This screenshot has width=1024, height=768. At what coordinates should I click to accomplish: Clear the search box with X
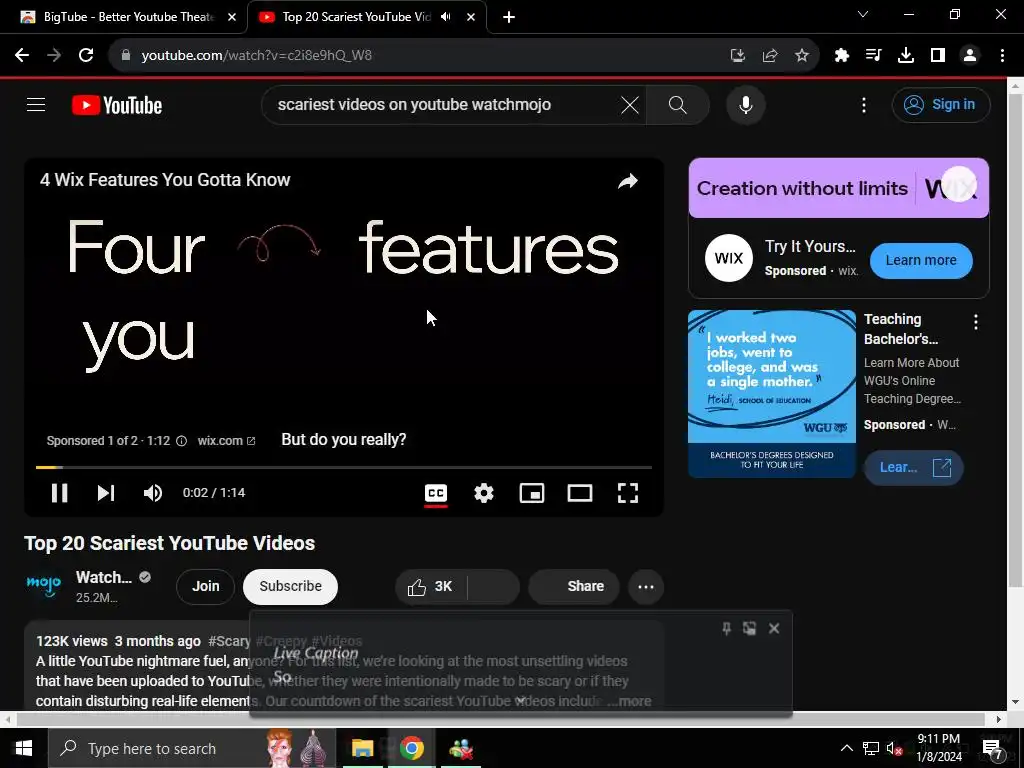[630, 105]
